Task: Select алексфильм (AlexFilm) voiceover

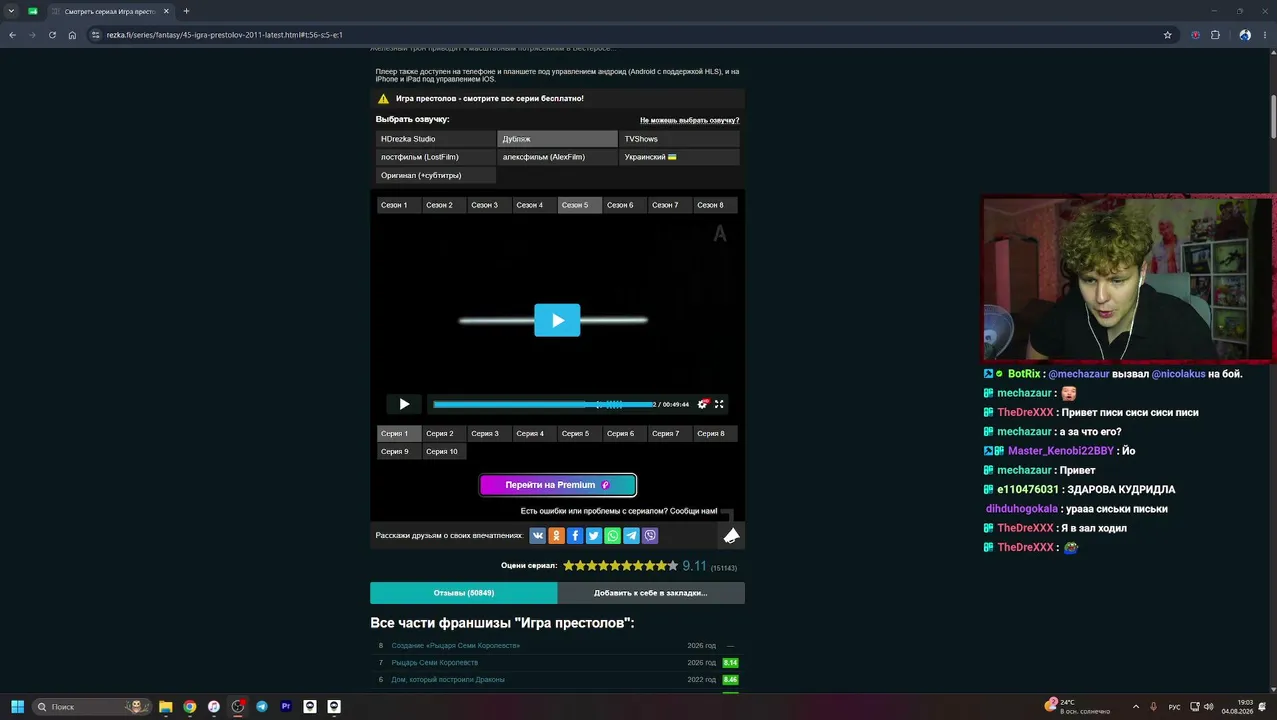Action: point(557,157)
